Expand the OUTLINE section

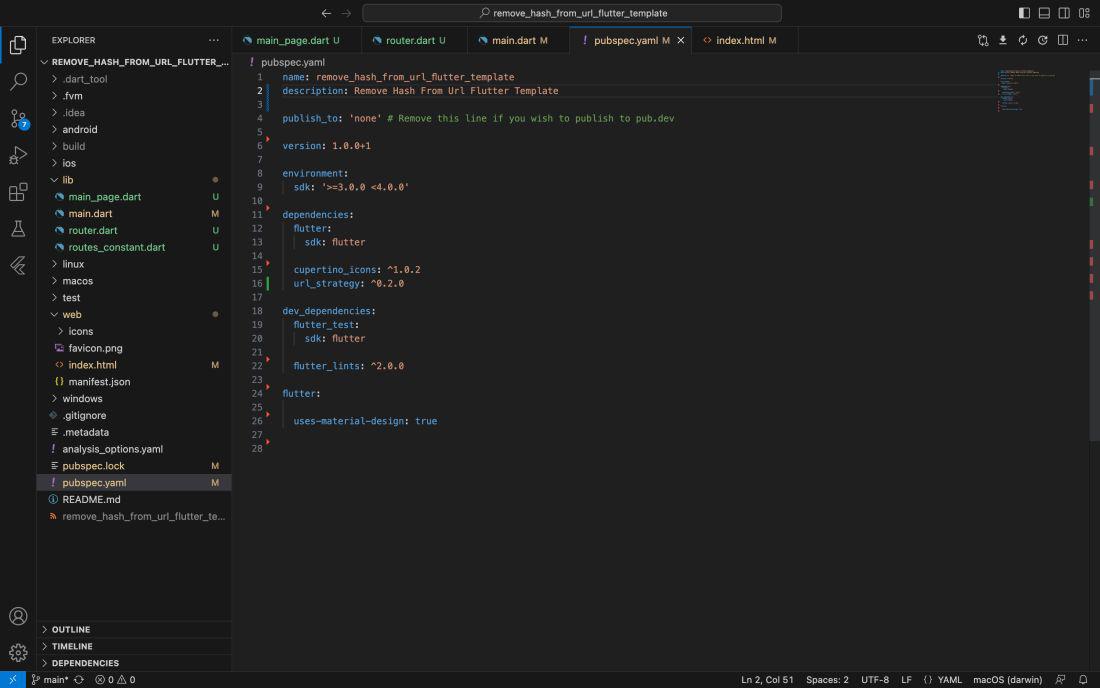71,629
